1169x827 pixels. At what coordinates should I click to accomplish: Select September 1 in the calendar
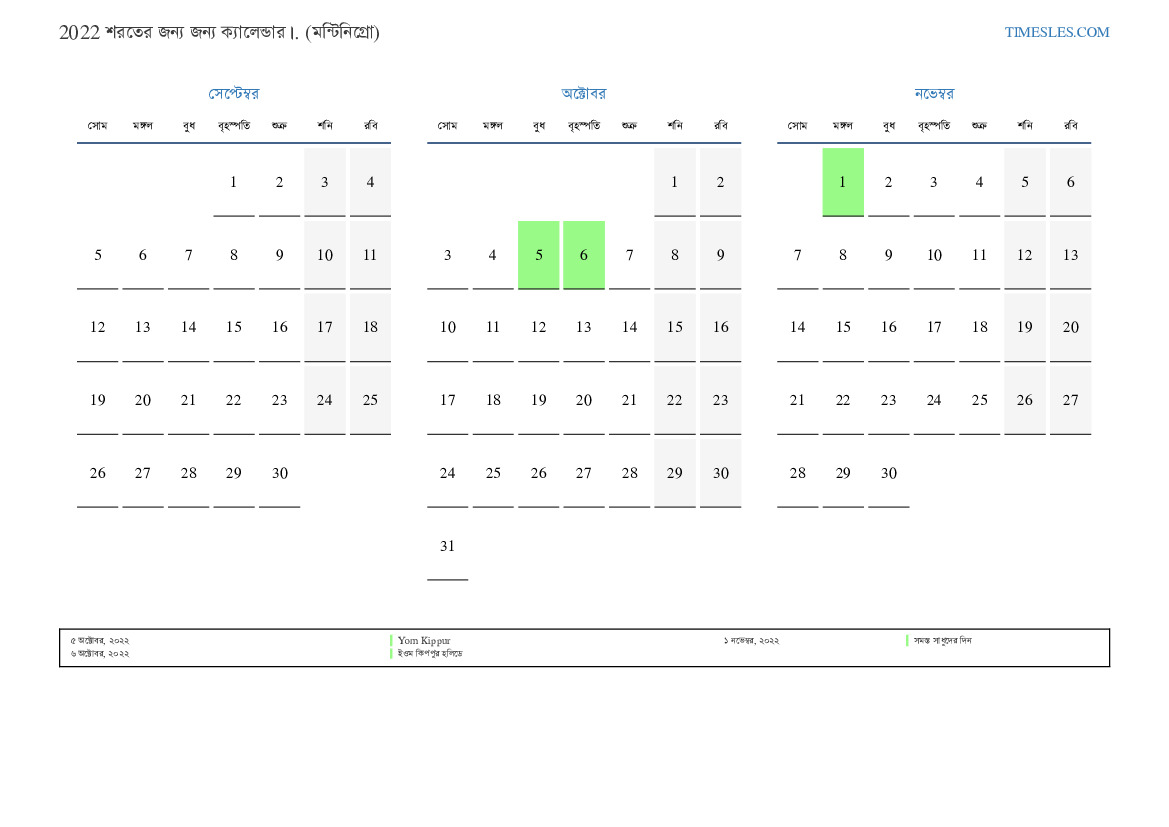tap(233, 182)
